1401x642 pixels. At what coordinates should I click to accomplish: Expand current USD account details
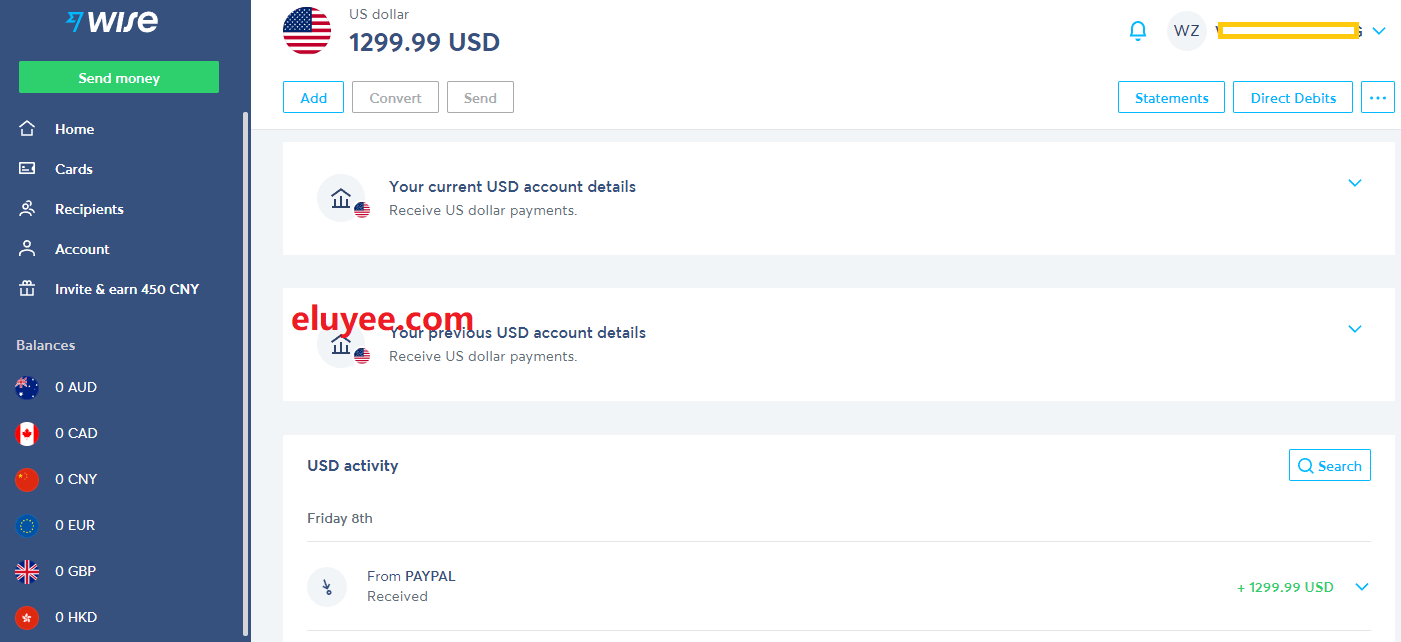click(1355, 183)
